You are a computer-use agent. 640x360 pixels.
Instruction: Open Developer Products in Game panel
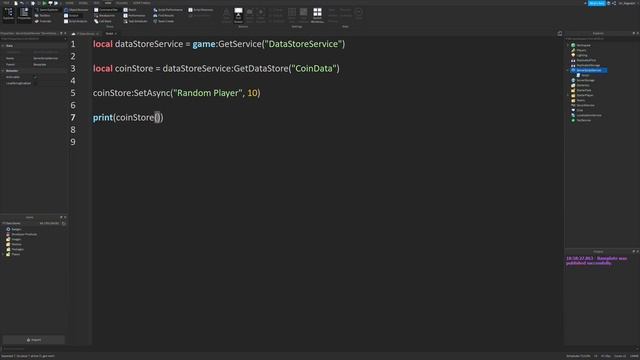(21, 234)
